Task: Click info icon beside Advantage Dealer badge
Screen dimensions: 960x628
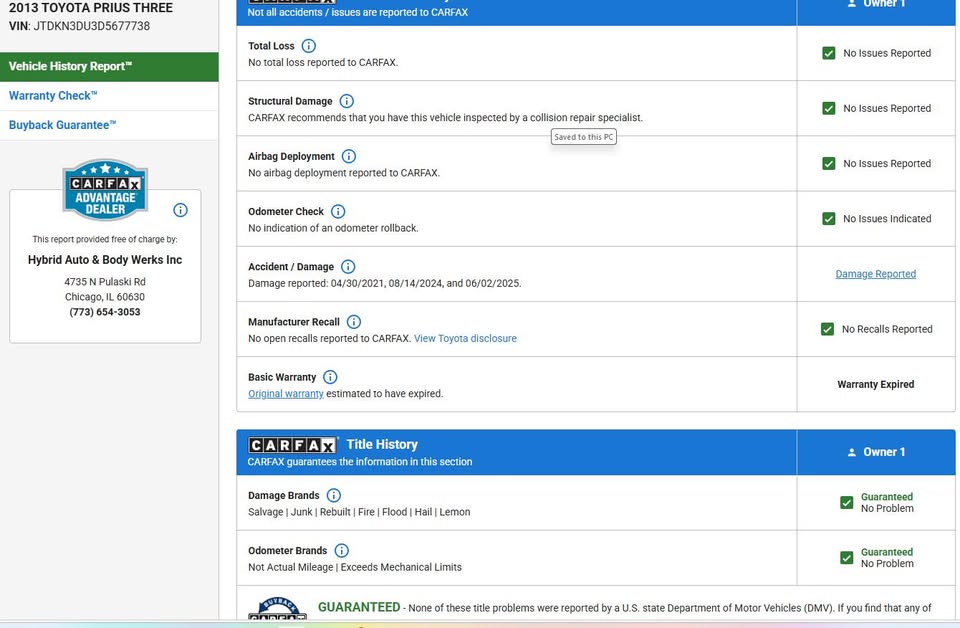Action: pos(180,210)
